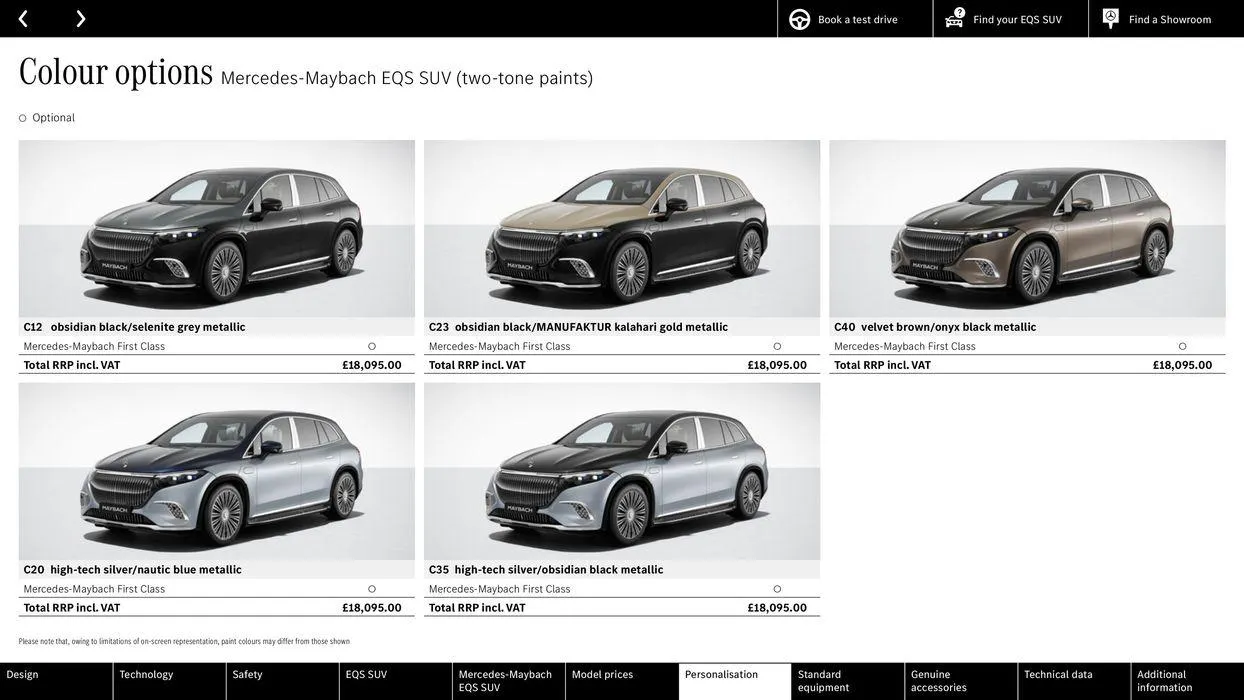Click the showroom location pin icon
Image resolution: width=1244 pixels, height=700 pixels.
tap(1111, 18)
